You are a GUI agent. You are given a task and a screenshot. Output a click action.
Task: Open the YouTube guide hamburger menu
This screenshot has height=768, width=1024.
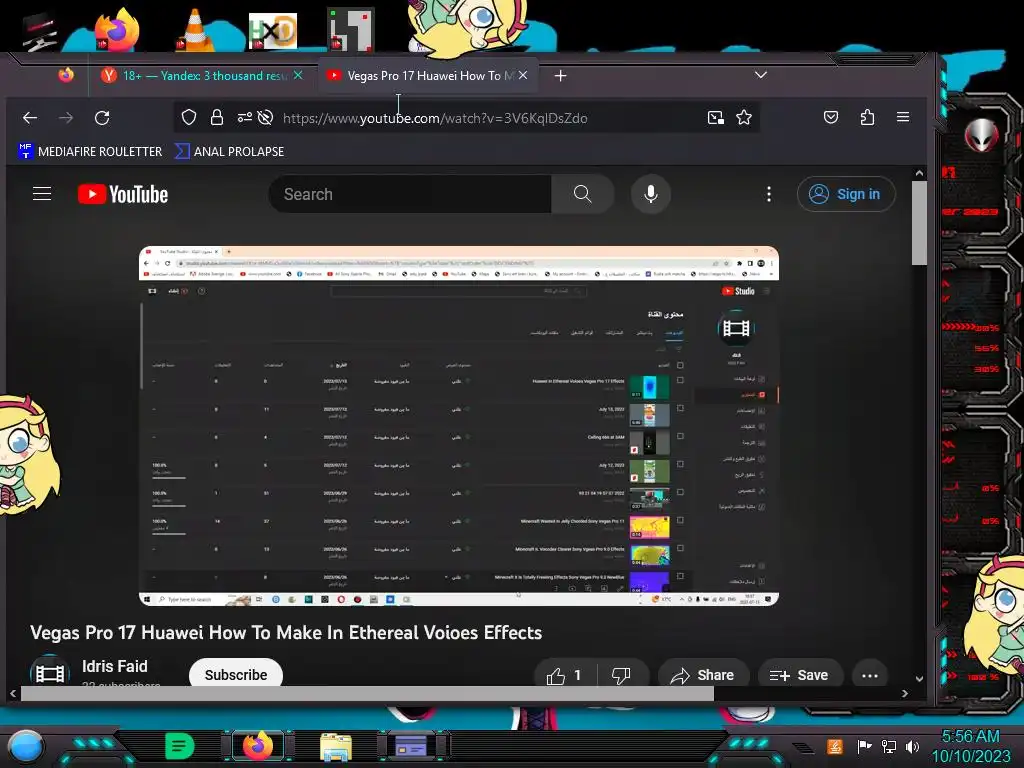[x=42, y=194]
